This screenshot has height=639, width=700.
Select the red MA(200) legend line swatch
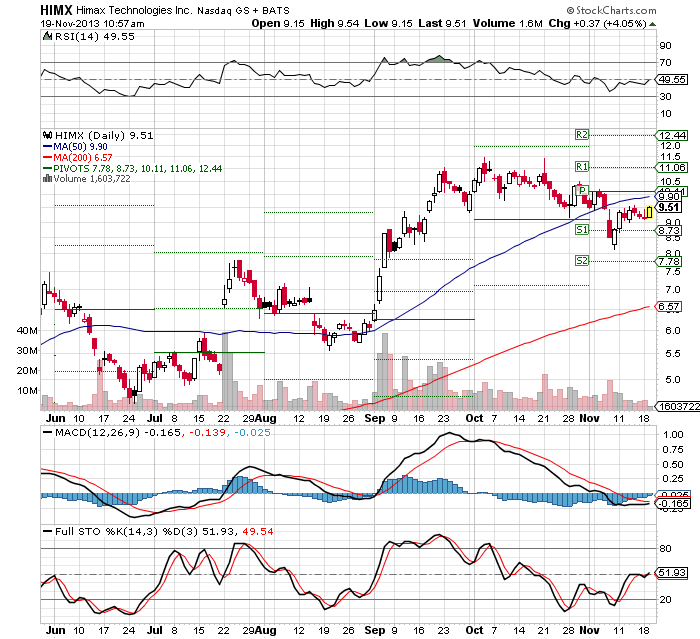48,158
